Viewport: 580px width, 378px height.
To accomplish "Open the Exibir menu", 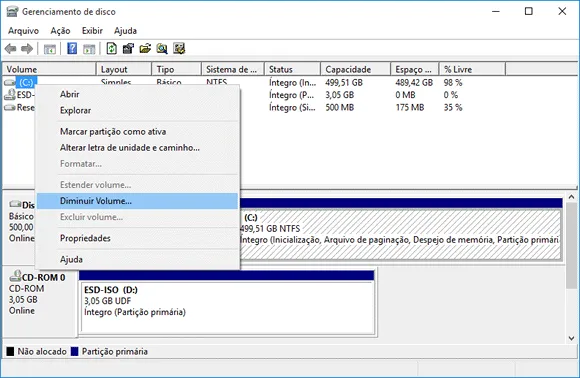I will click(x=92, y=31).
